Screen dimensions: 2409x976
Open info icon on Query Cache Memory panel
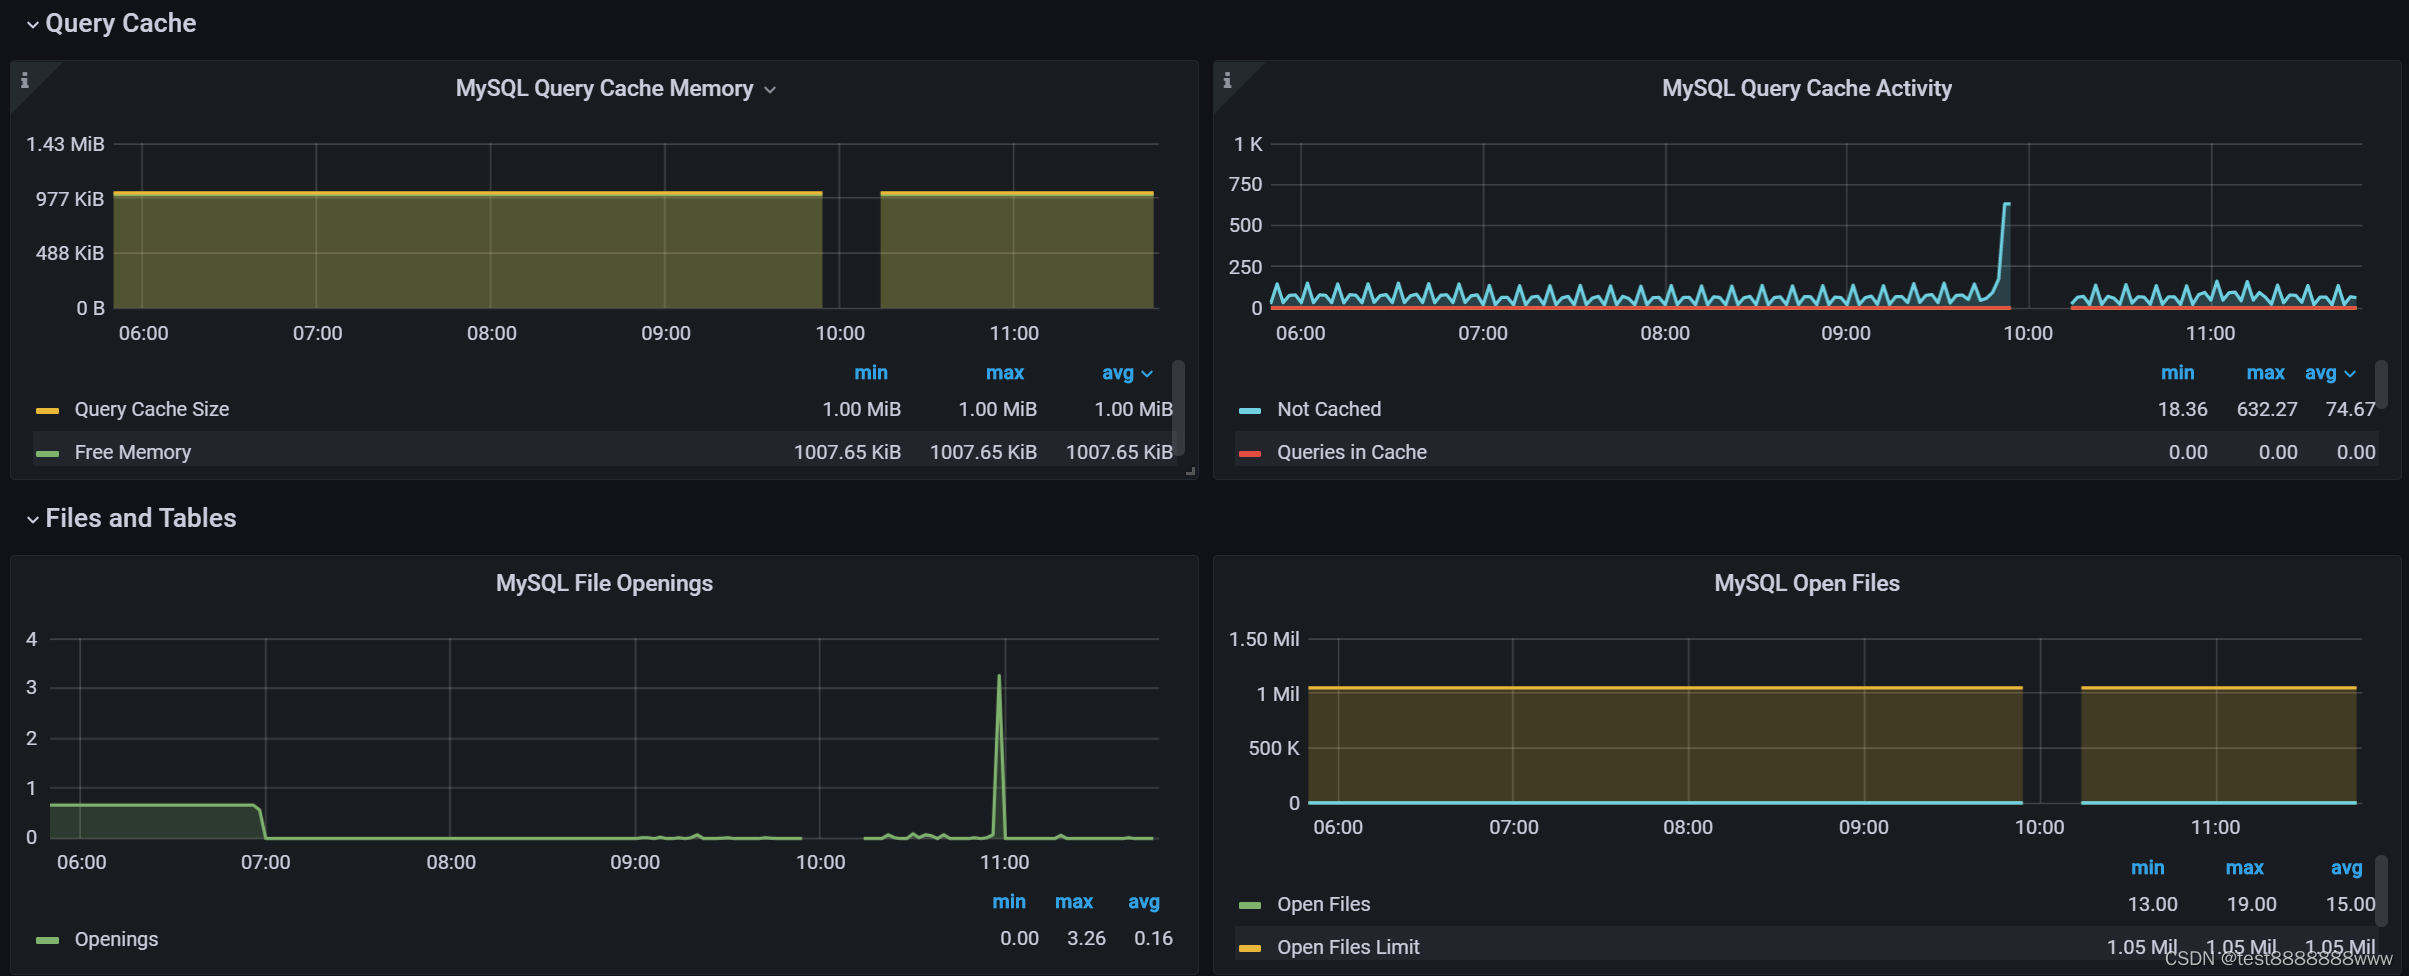(25, 80)
